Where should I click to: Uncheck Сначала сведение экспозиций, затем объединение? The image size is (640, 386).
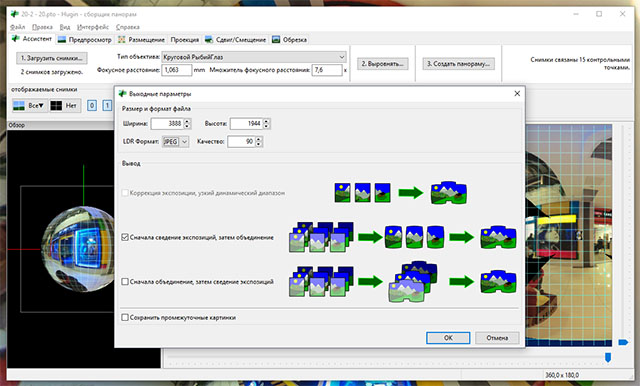(x=125, y=237)
